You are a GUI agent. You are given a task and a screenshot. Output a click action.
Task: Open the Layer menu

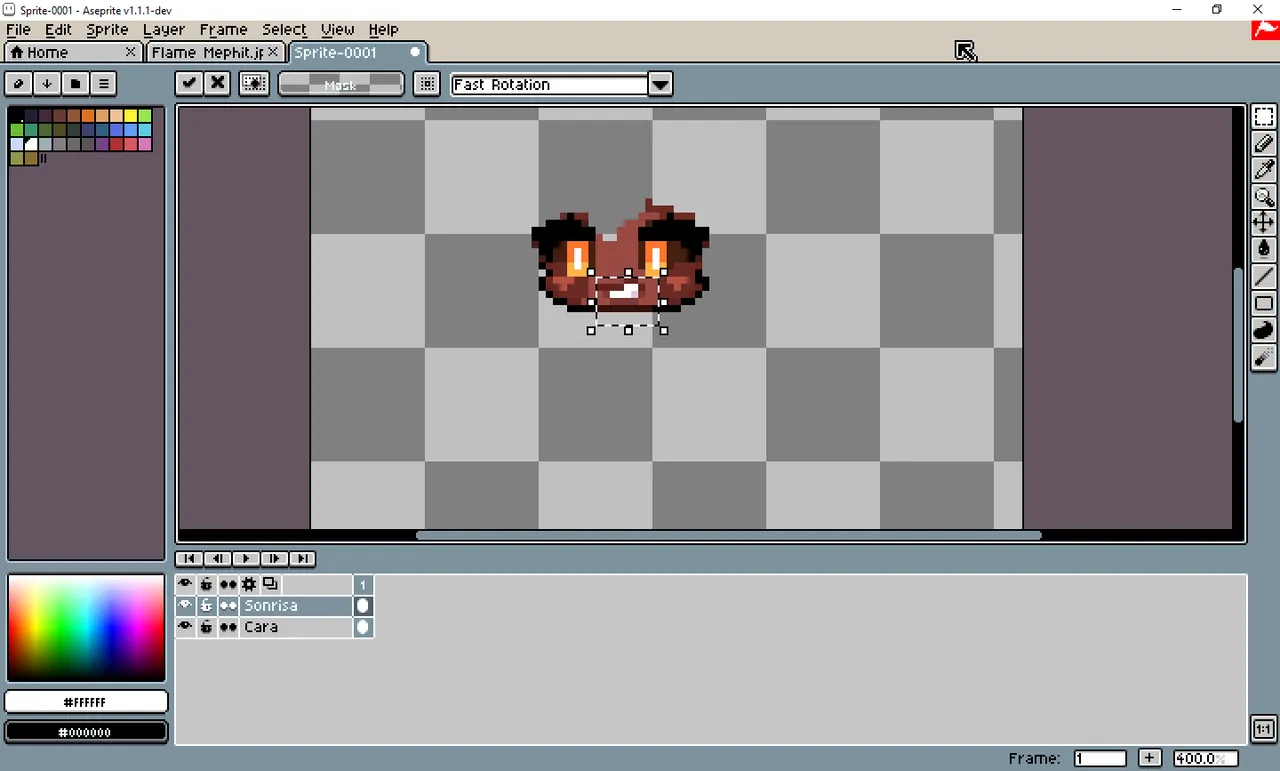click(x=164, y=30)
